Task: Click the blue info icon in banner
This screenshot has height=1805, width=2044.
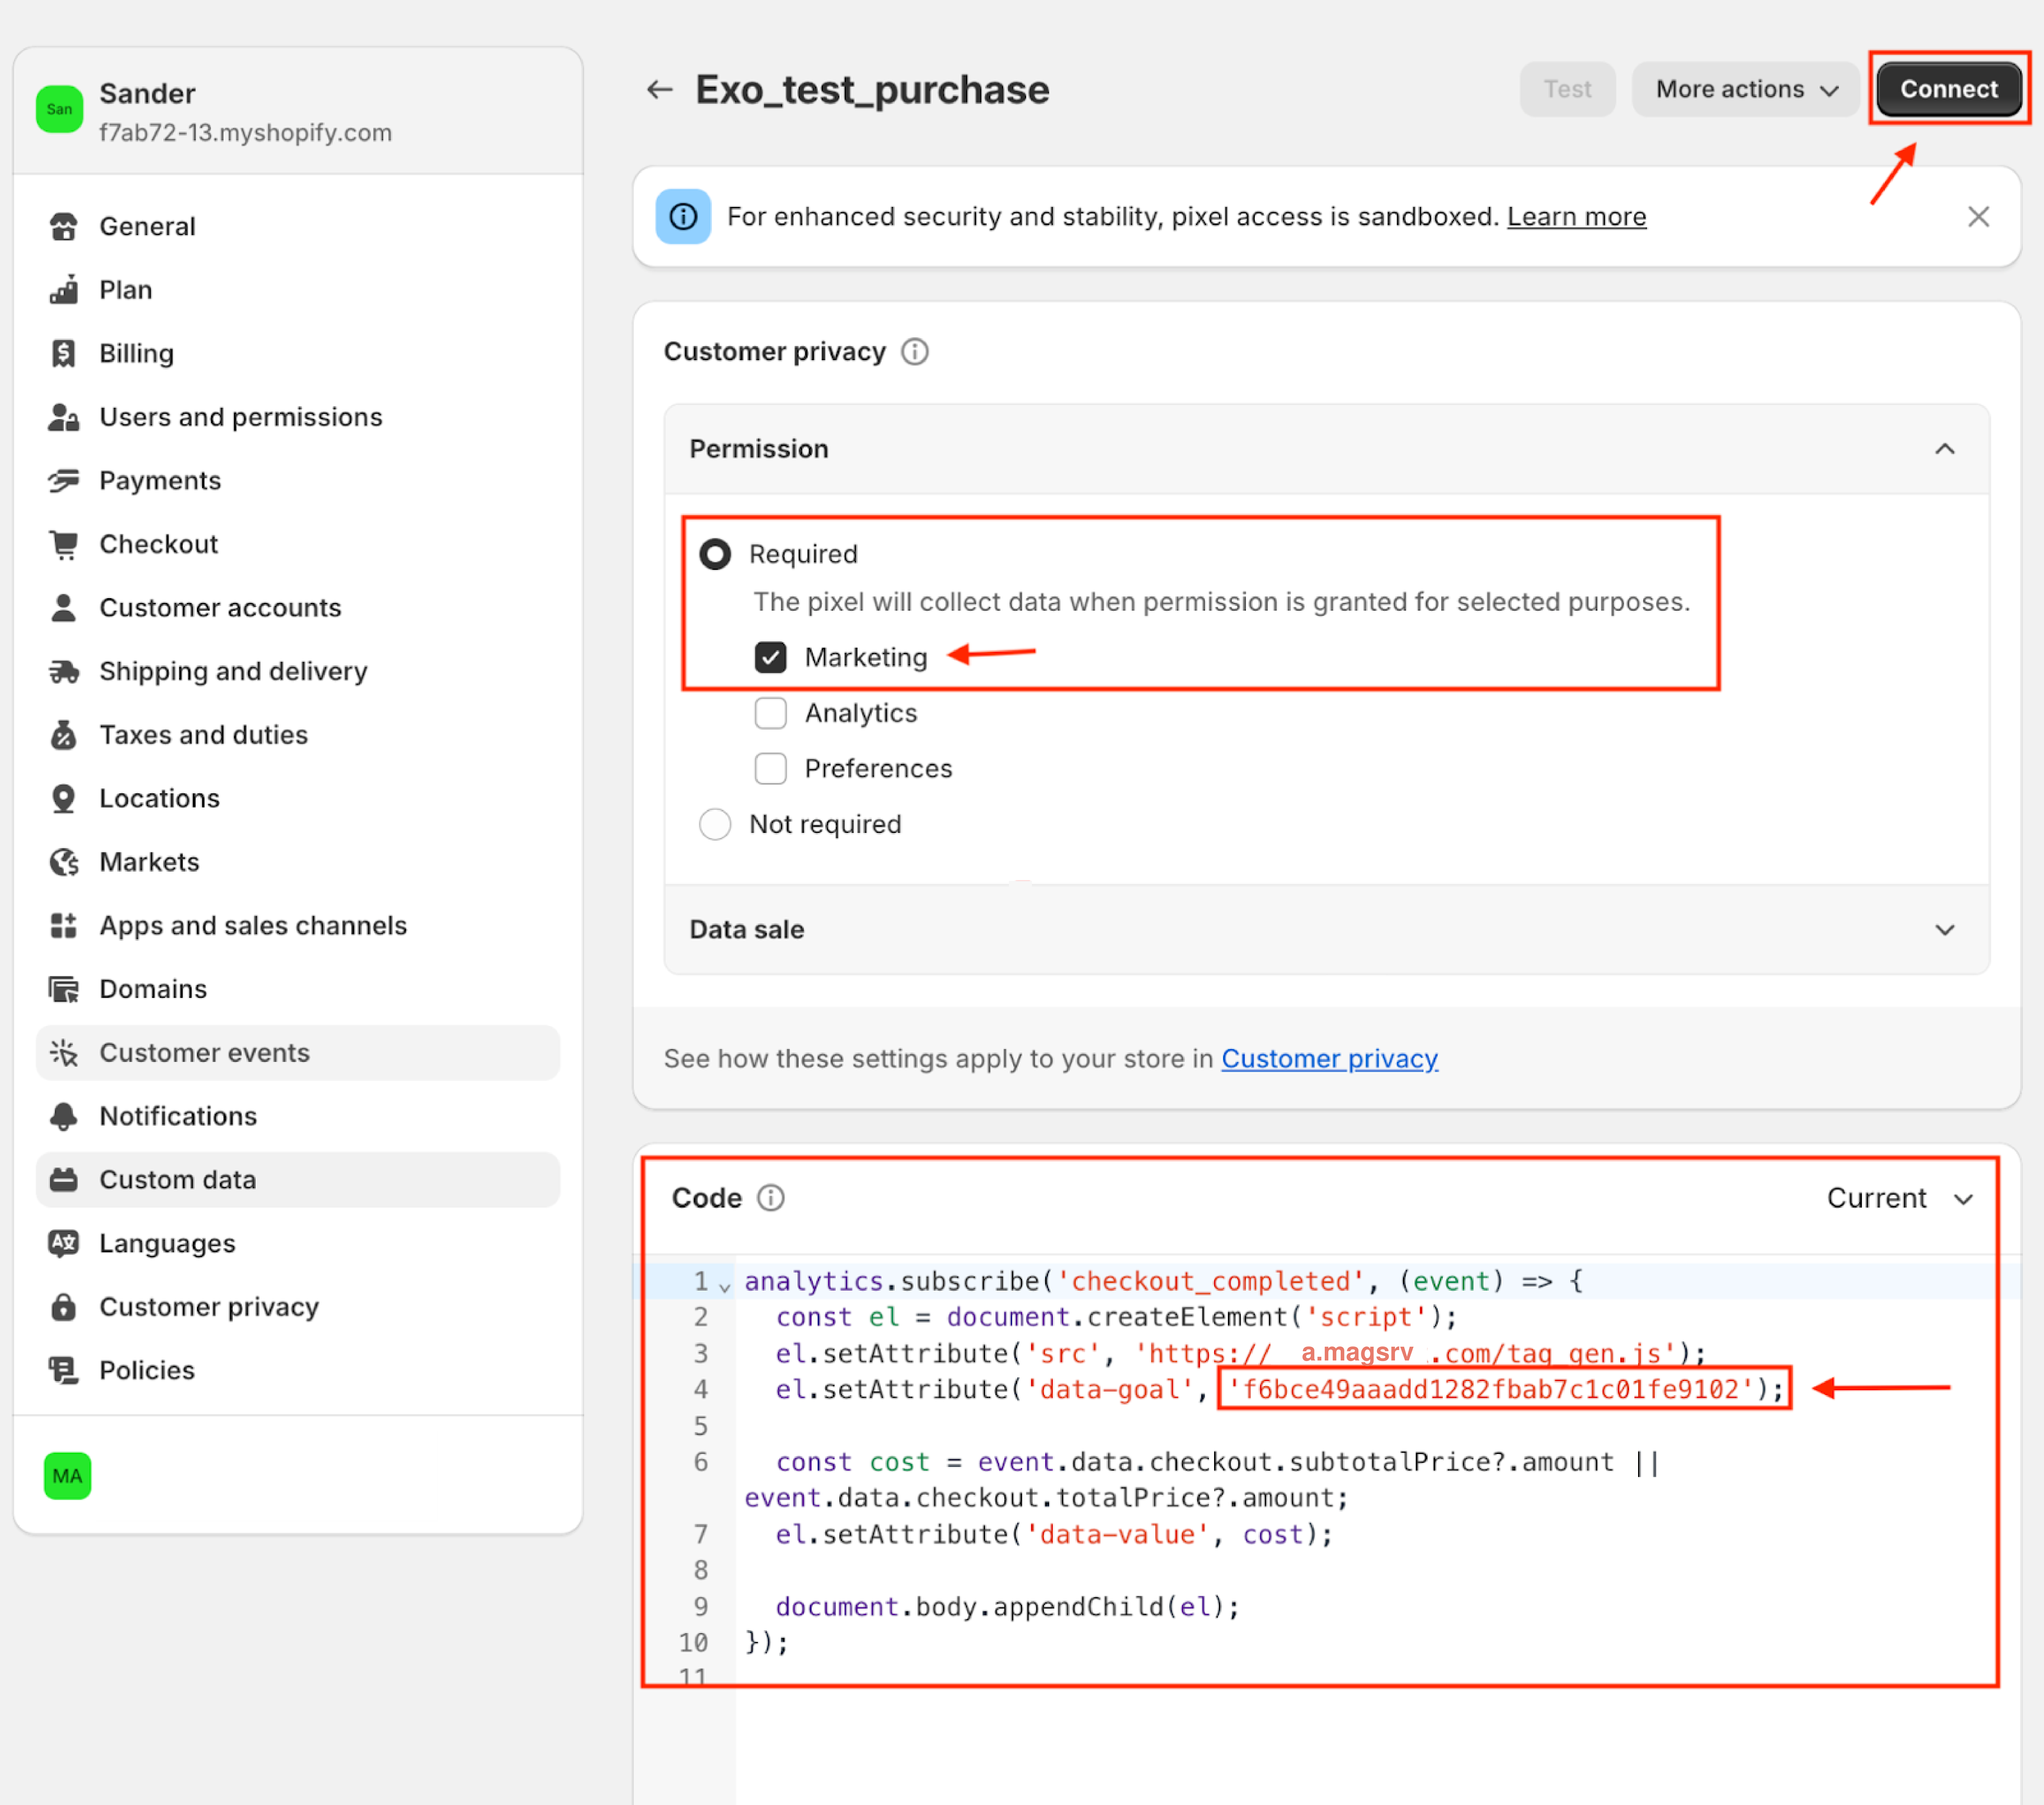Action: [x=683, y=217]
